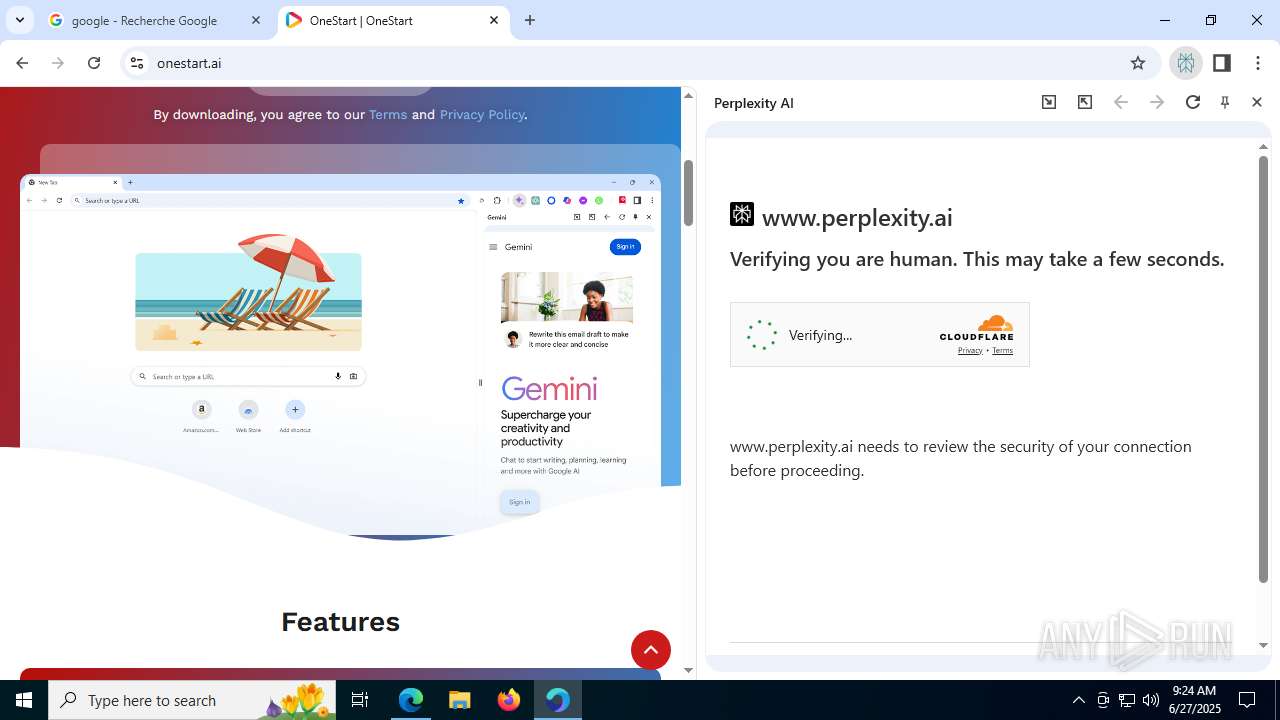Click the www.perplexity.ai heading text

[857, 217]
